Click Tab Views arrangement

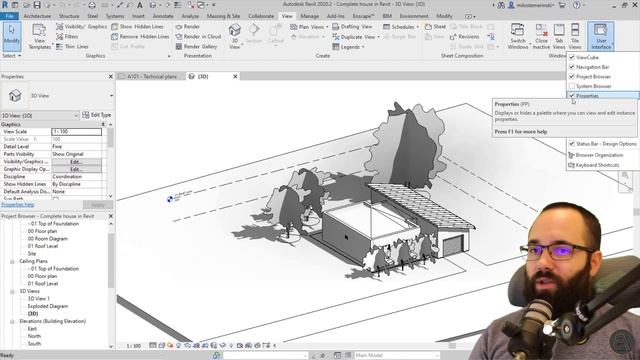[559, 36]
